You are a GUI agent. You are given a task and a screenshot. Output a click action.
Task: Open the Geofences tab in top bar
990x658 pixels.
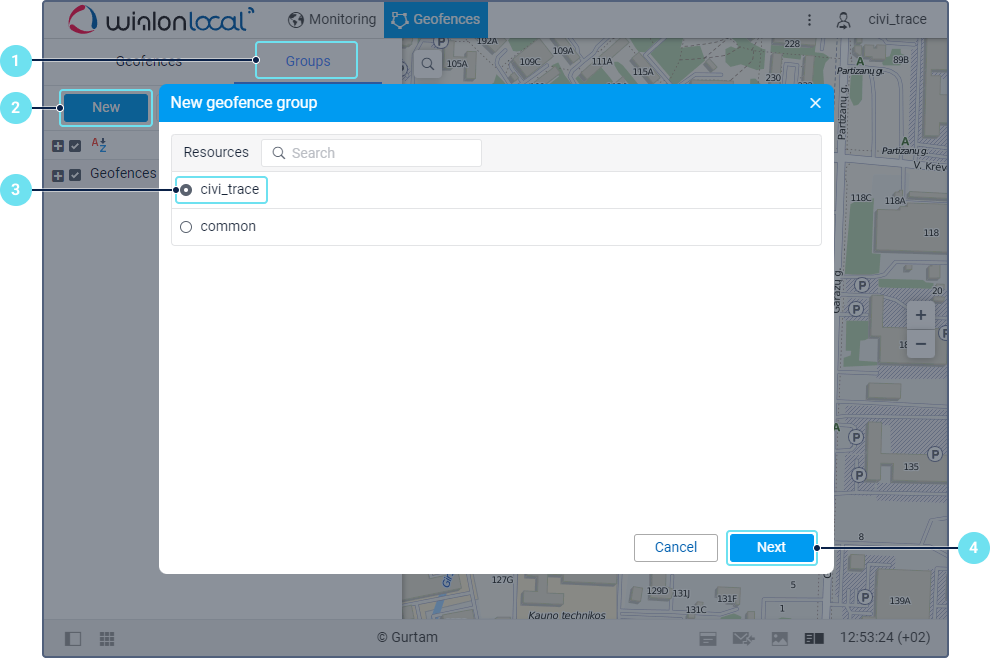tap(436, 20)
